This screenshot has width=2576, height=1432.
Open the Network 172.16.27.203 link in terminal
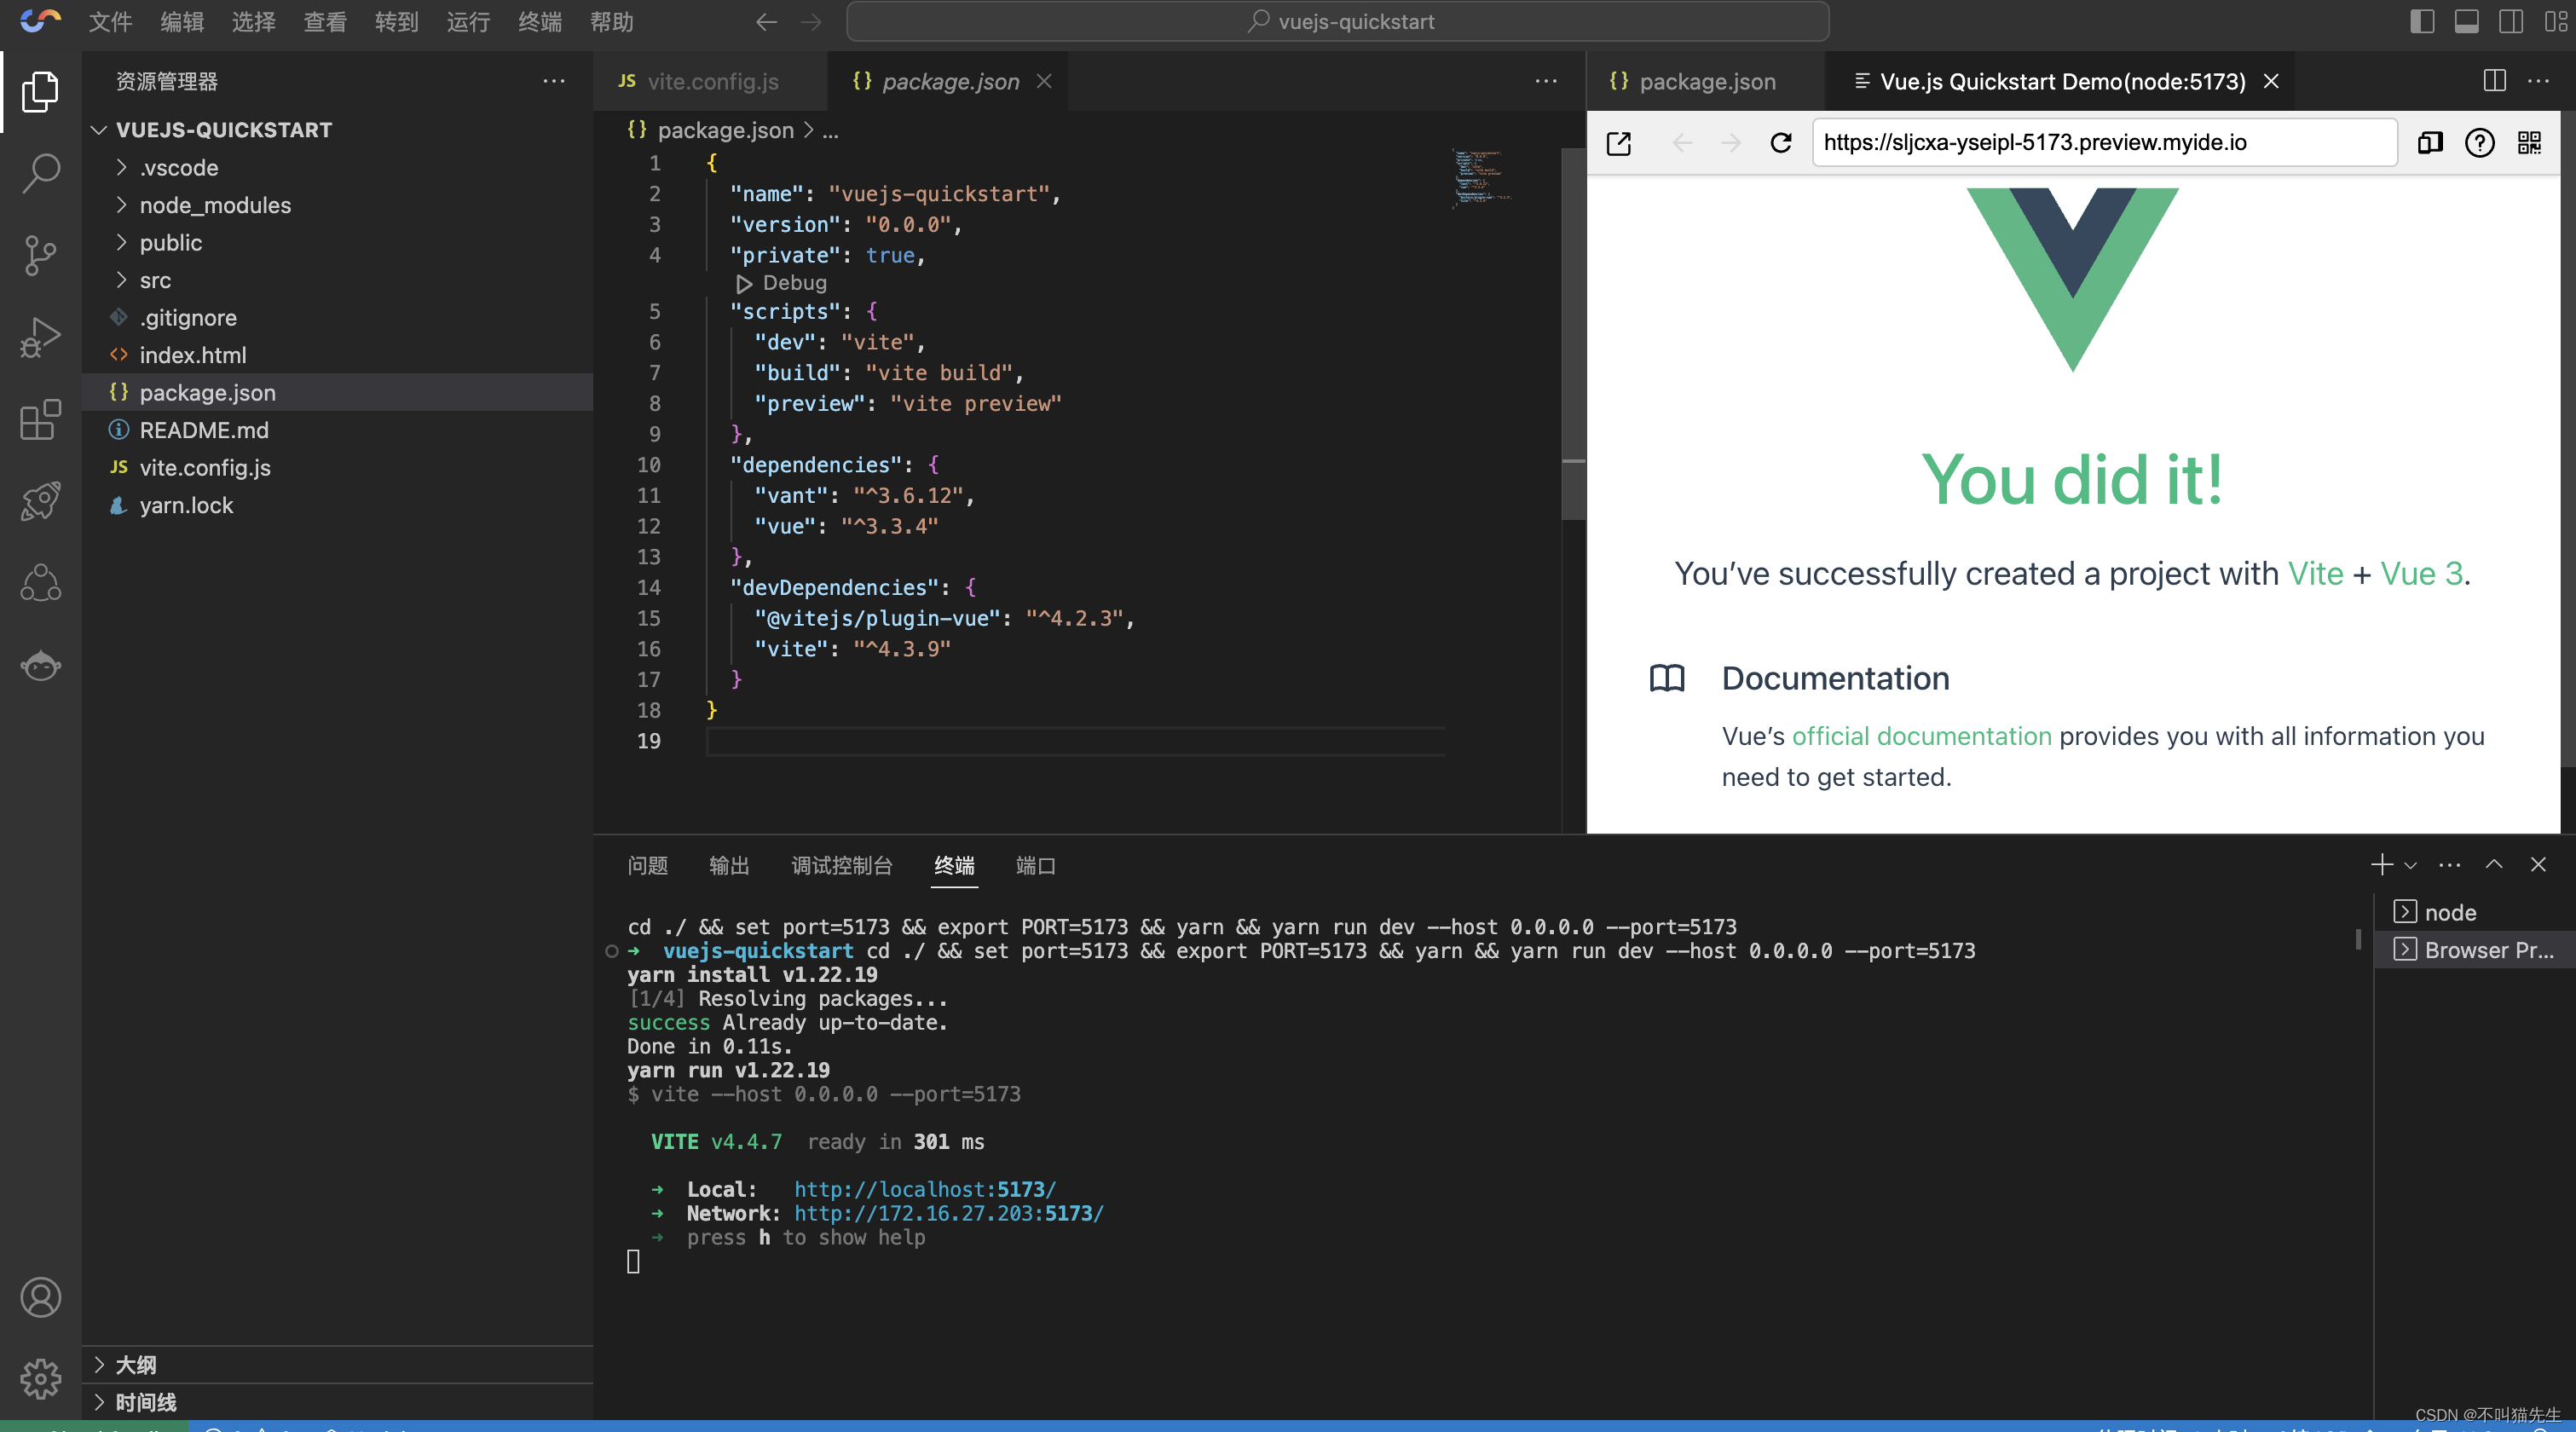coord(949,1213)
